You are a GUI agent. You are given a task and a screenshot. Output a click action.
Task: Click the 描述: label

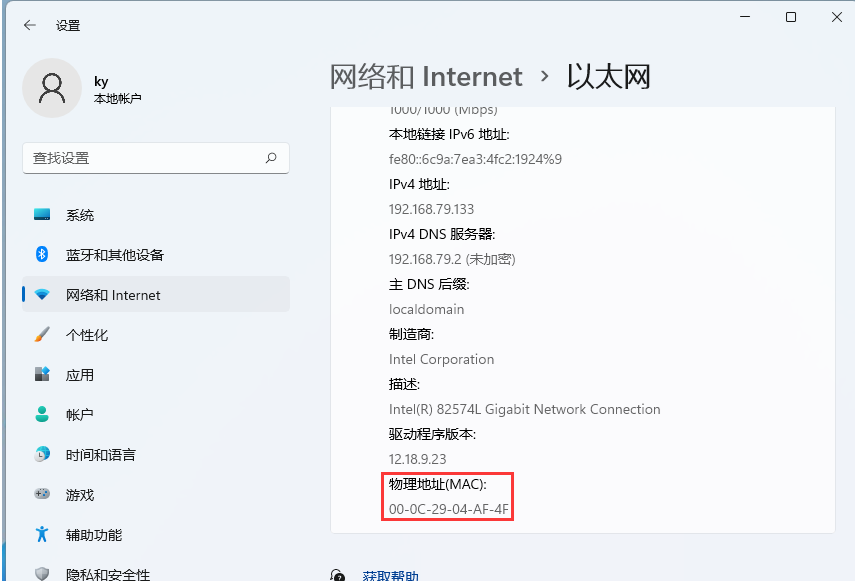(x=404, y=384)
